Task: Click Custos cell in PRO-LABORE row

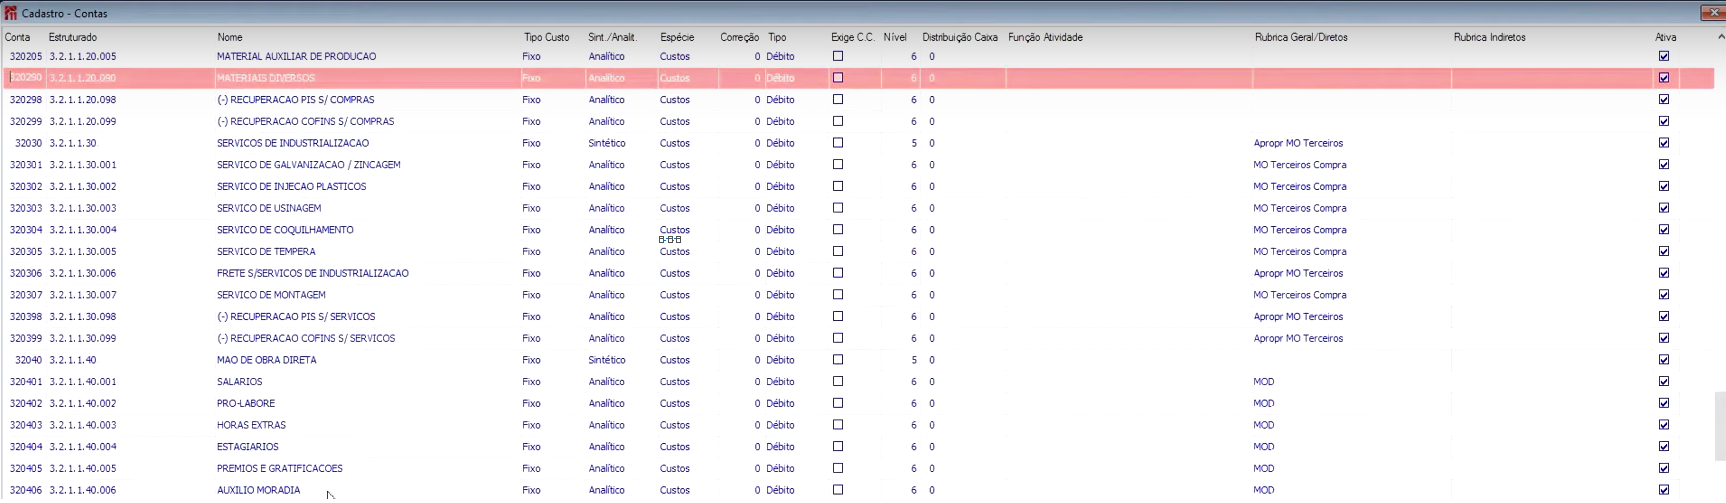Action: 675,404
